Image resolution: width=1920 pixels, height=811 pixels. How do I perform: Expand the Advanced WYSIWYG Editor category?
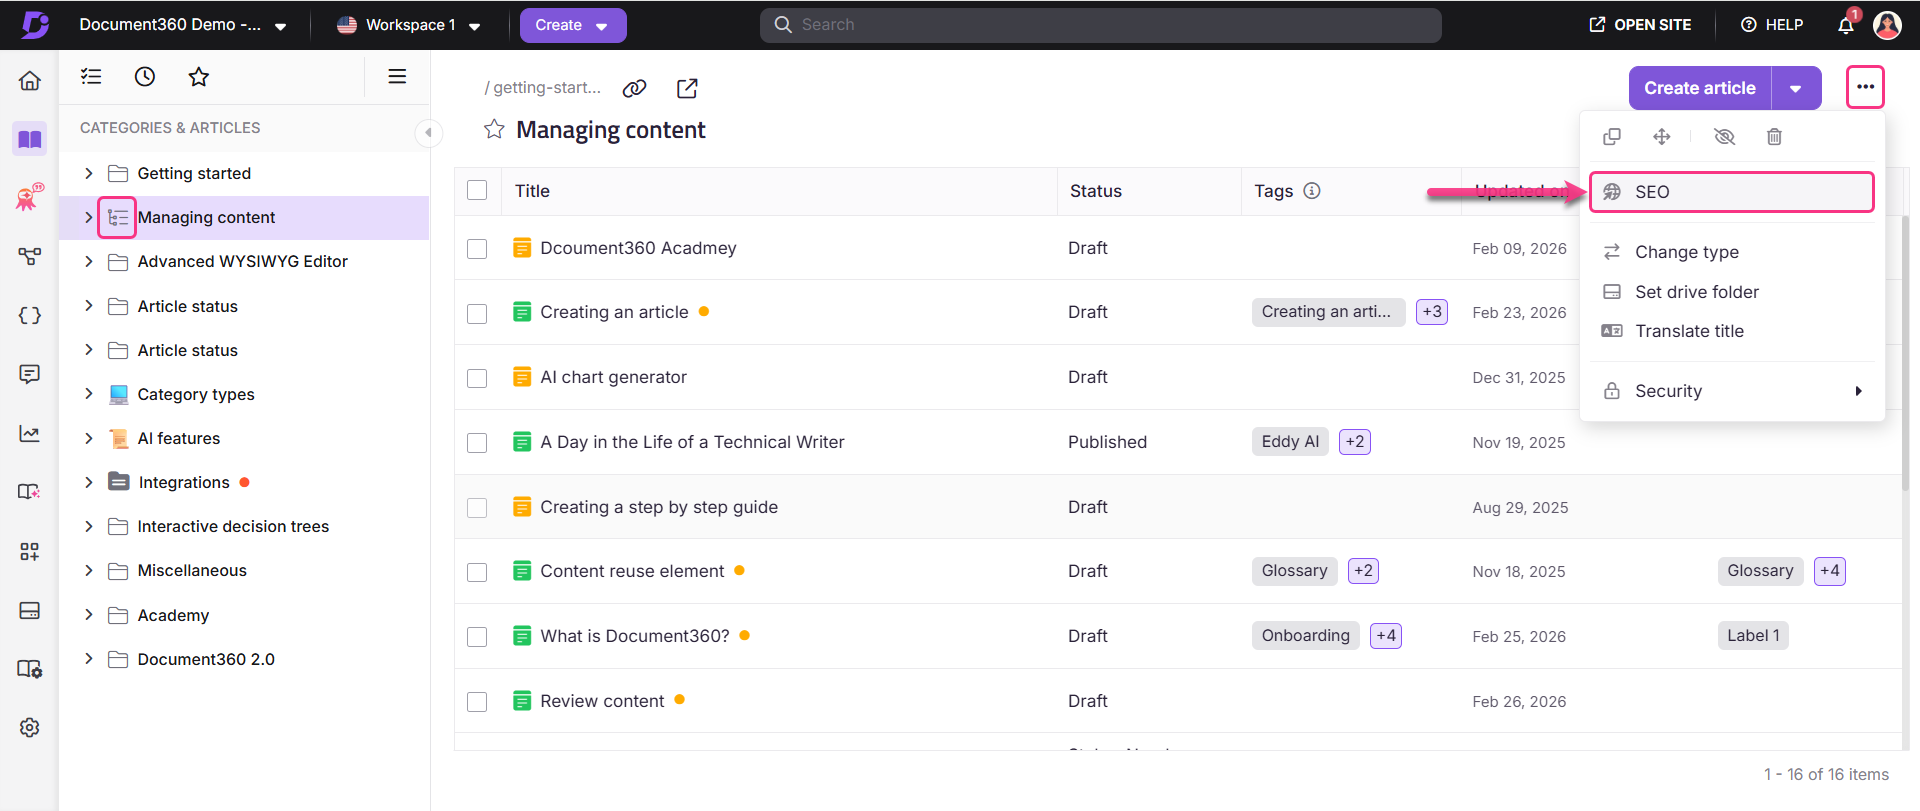89,261
